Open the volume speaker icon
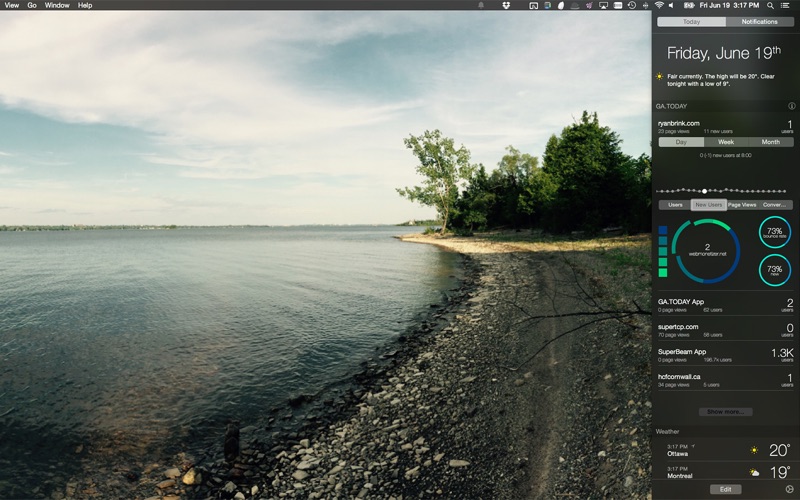This screenshot has width=800, height=500. pyautogui.click(x=671, y=5)
